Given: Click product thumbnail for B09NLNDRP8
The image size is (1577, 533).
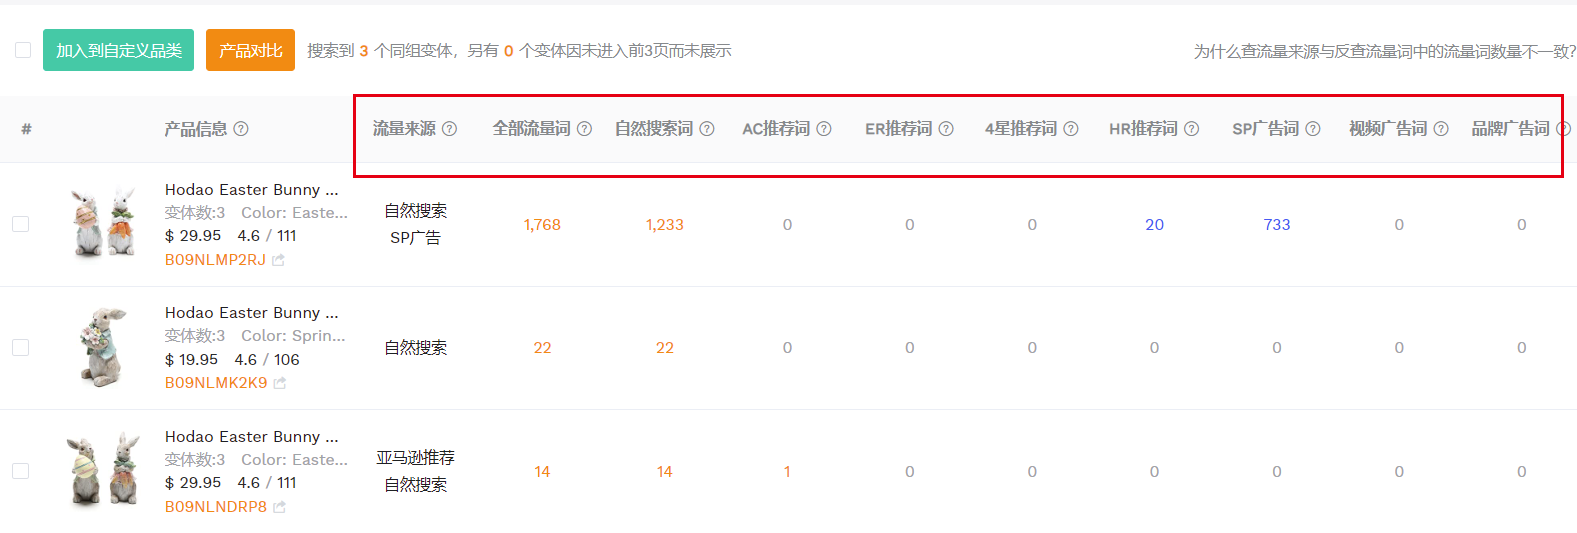Looking at the screenshot, I should coord(103,470).
